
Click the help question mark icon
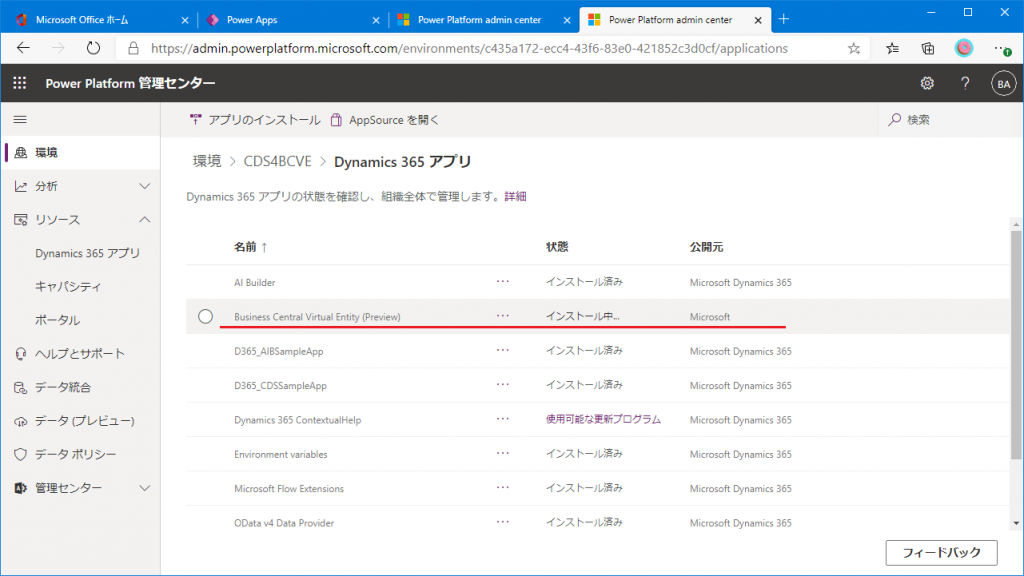pyautogui.click(x=965, y=83)
